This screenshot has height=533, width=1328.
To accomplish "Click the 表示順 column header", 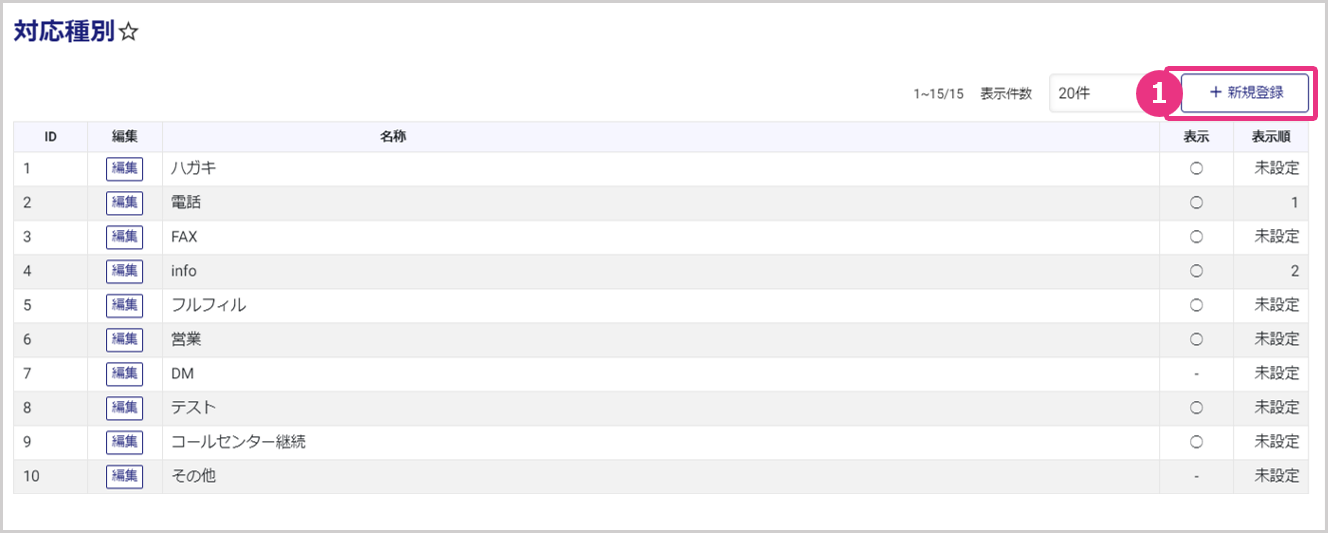I will 1270,137.
